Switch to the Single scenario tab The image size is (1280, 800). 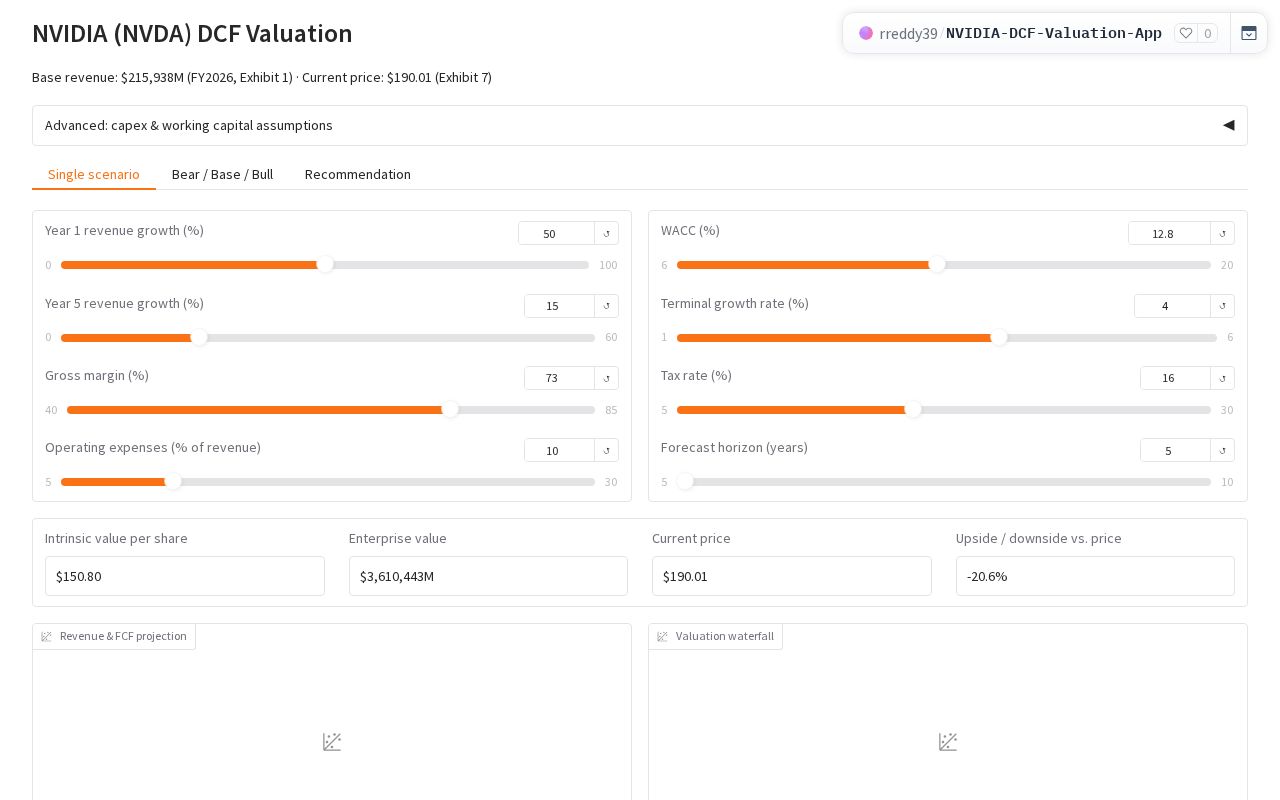tap(94, 174)
